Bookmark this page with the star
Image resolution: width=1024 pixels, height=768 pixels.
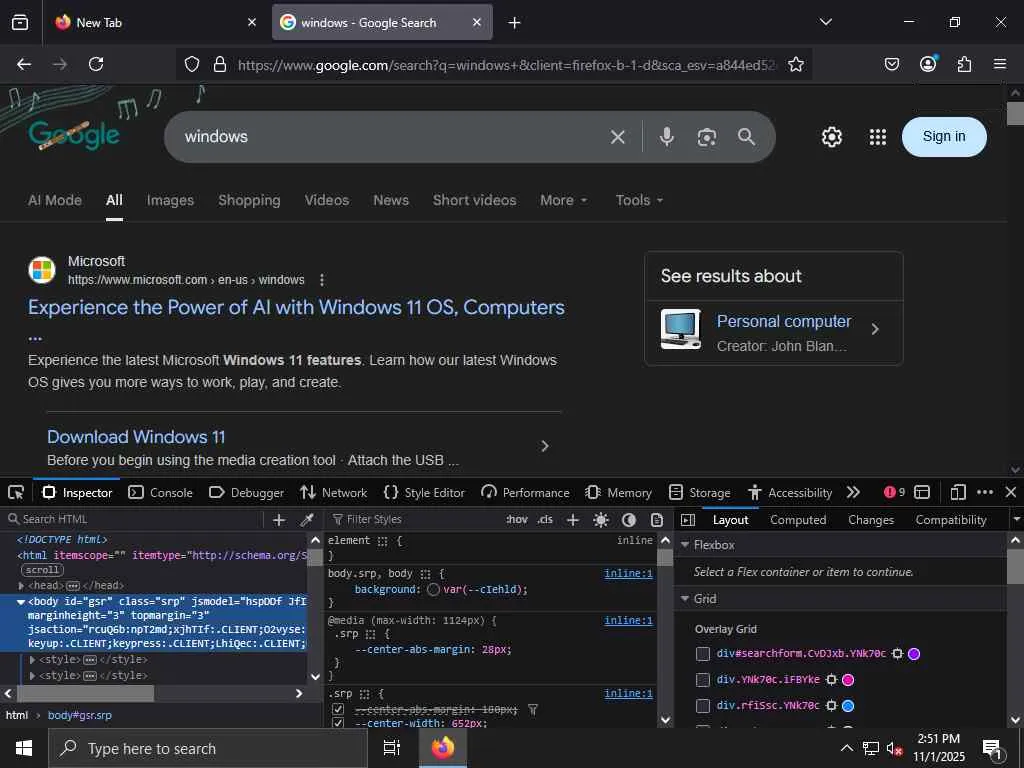click(795, 64)
